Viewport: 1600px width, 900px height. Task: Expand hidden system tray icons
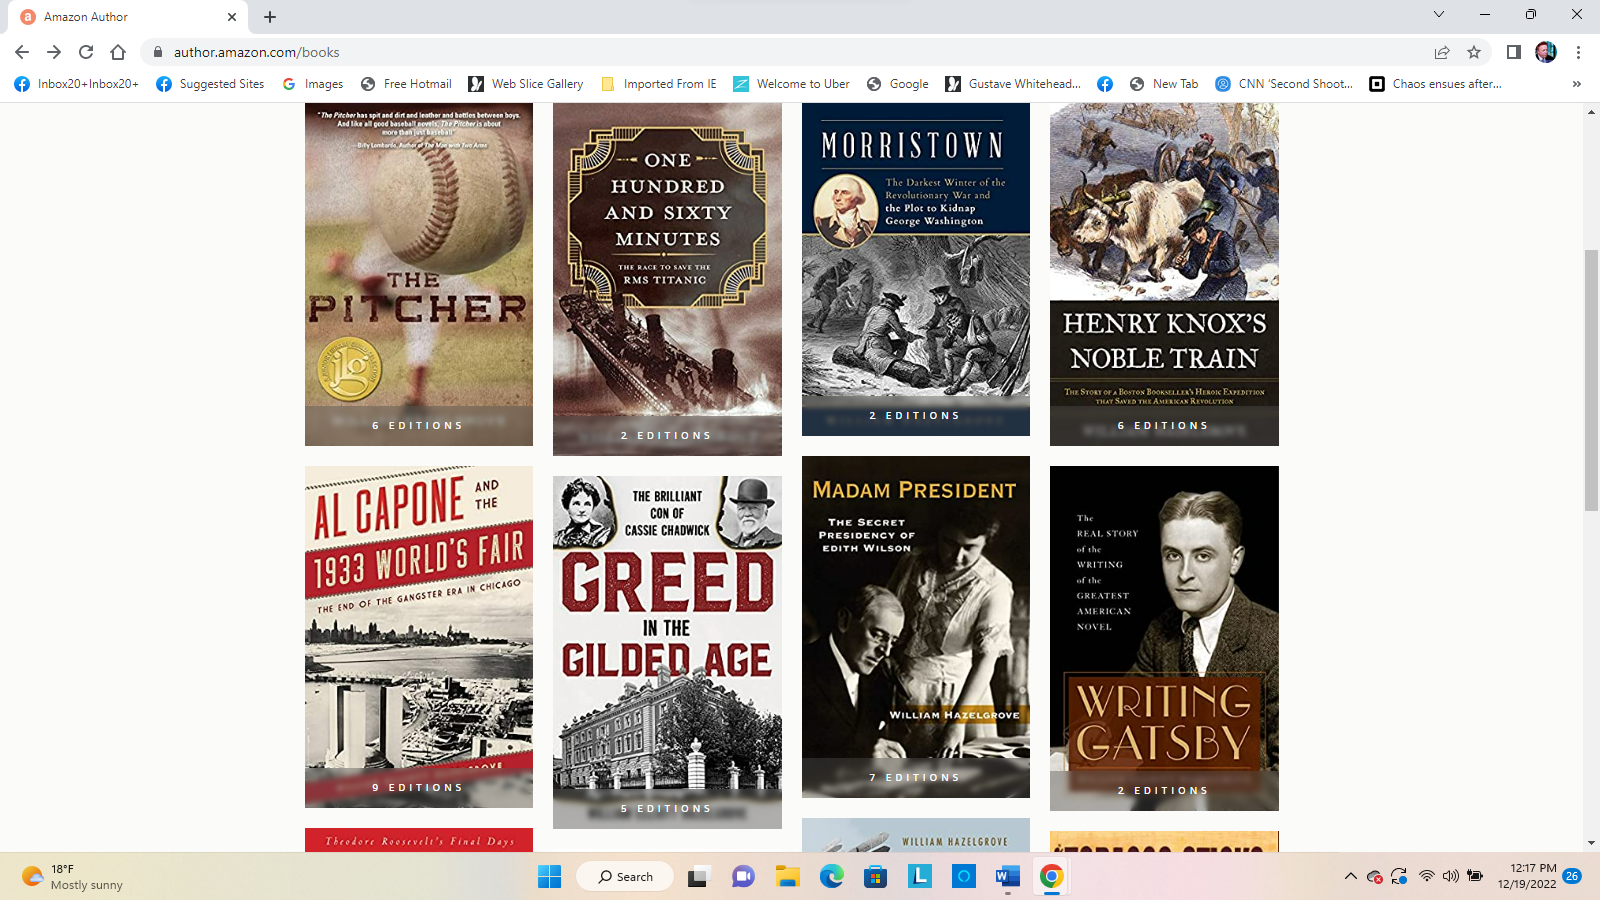[x=1350, y=877]
